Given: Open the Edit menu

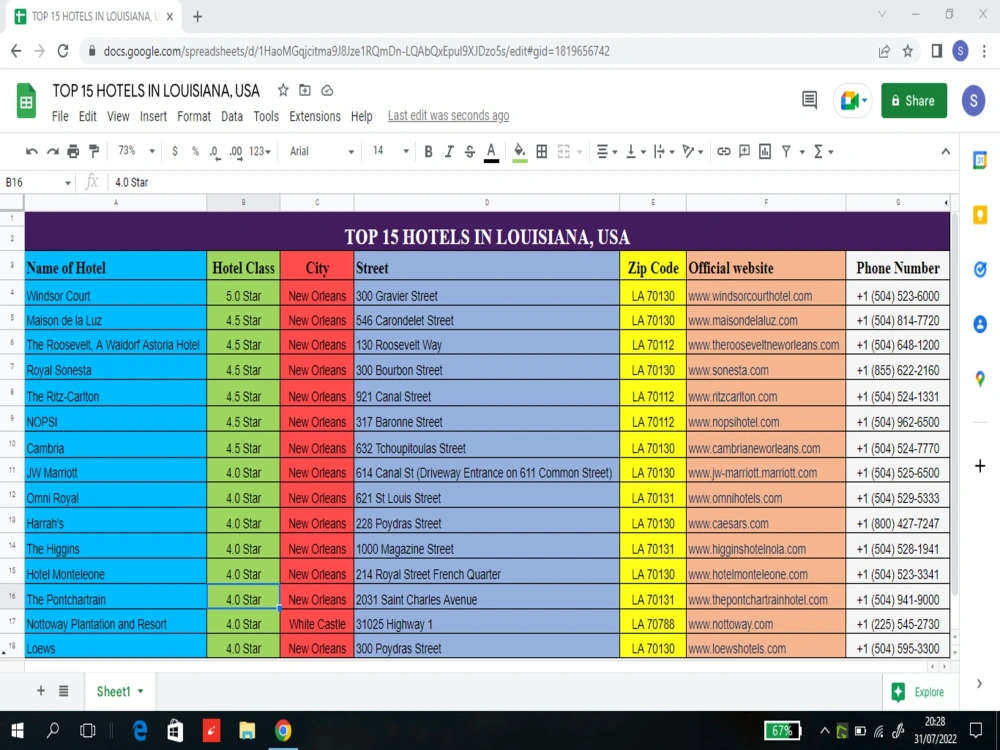Looking at the screenshot, I should [x=87, y=116].
